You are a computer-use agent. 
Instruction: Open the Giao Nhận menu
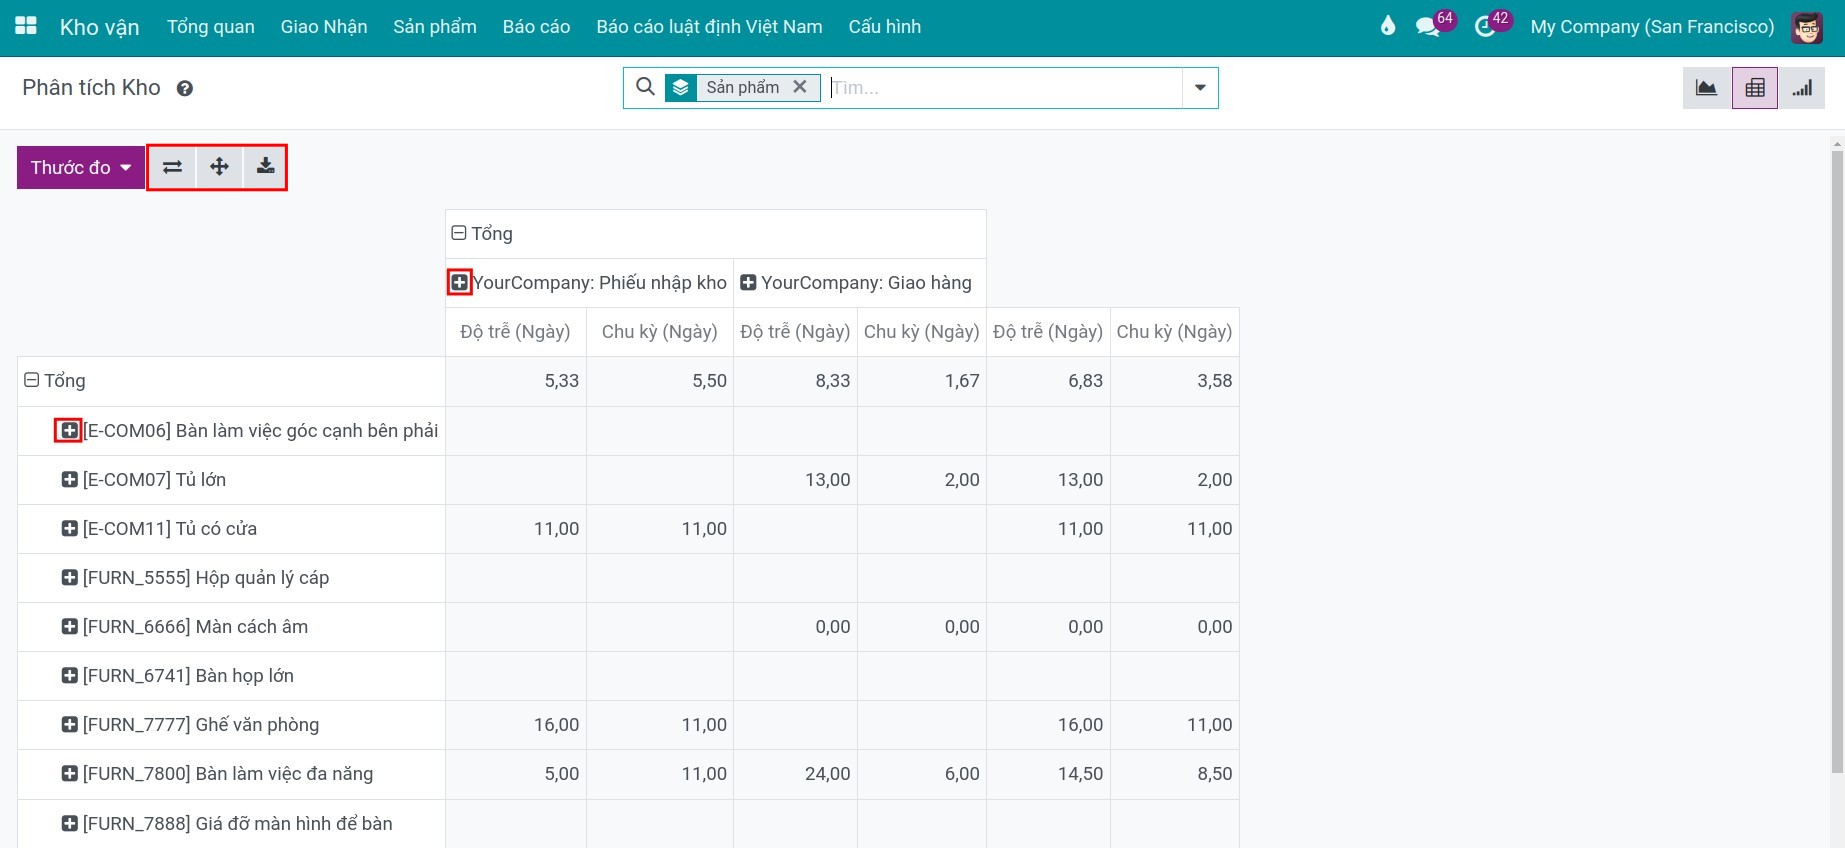click(x=324, y=27)
